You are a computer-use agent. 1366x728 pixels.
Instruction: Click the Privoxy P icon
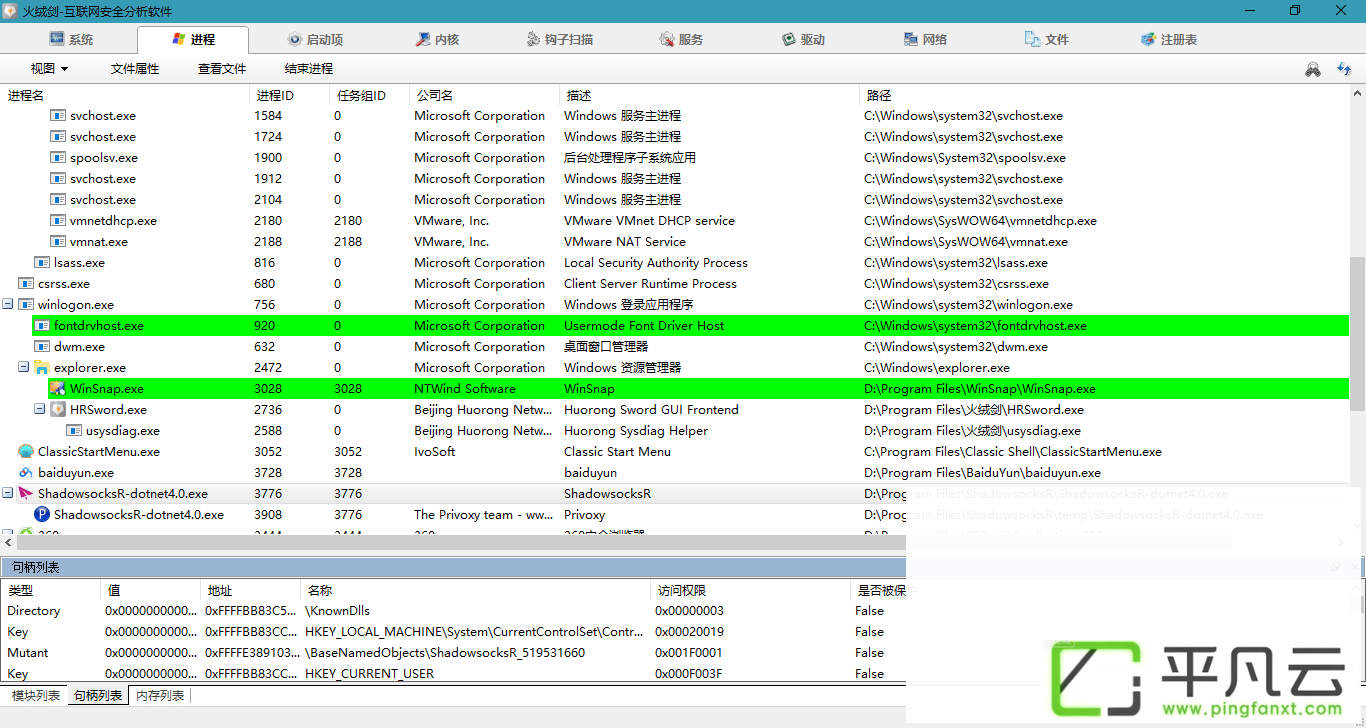(x=42, y=514)
